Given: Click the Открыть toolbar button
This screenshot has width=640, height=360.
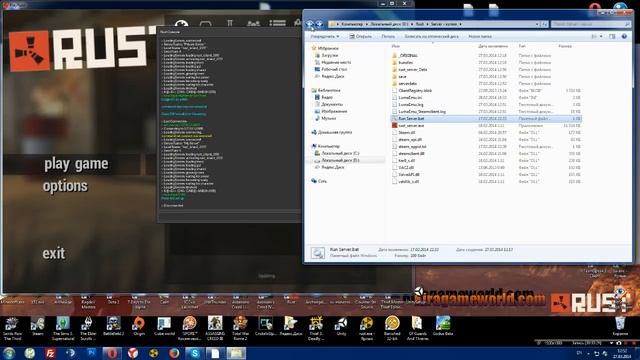Looking at the screenshot, I should click(x=361, y=36).
